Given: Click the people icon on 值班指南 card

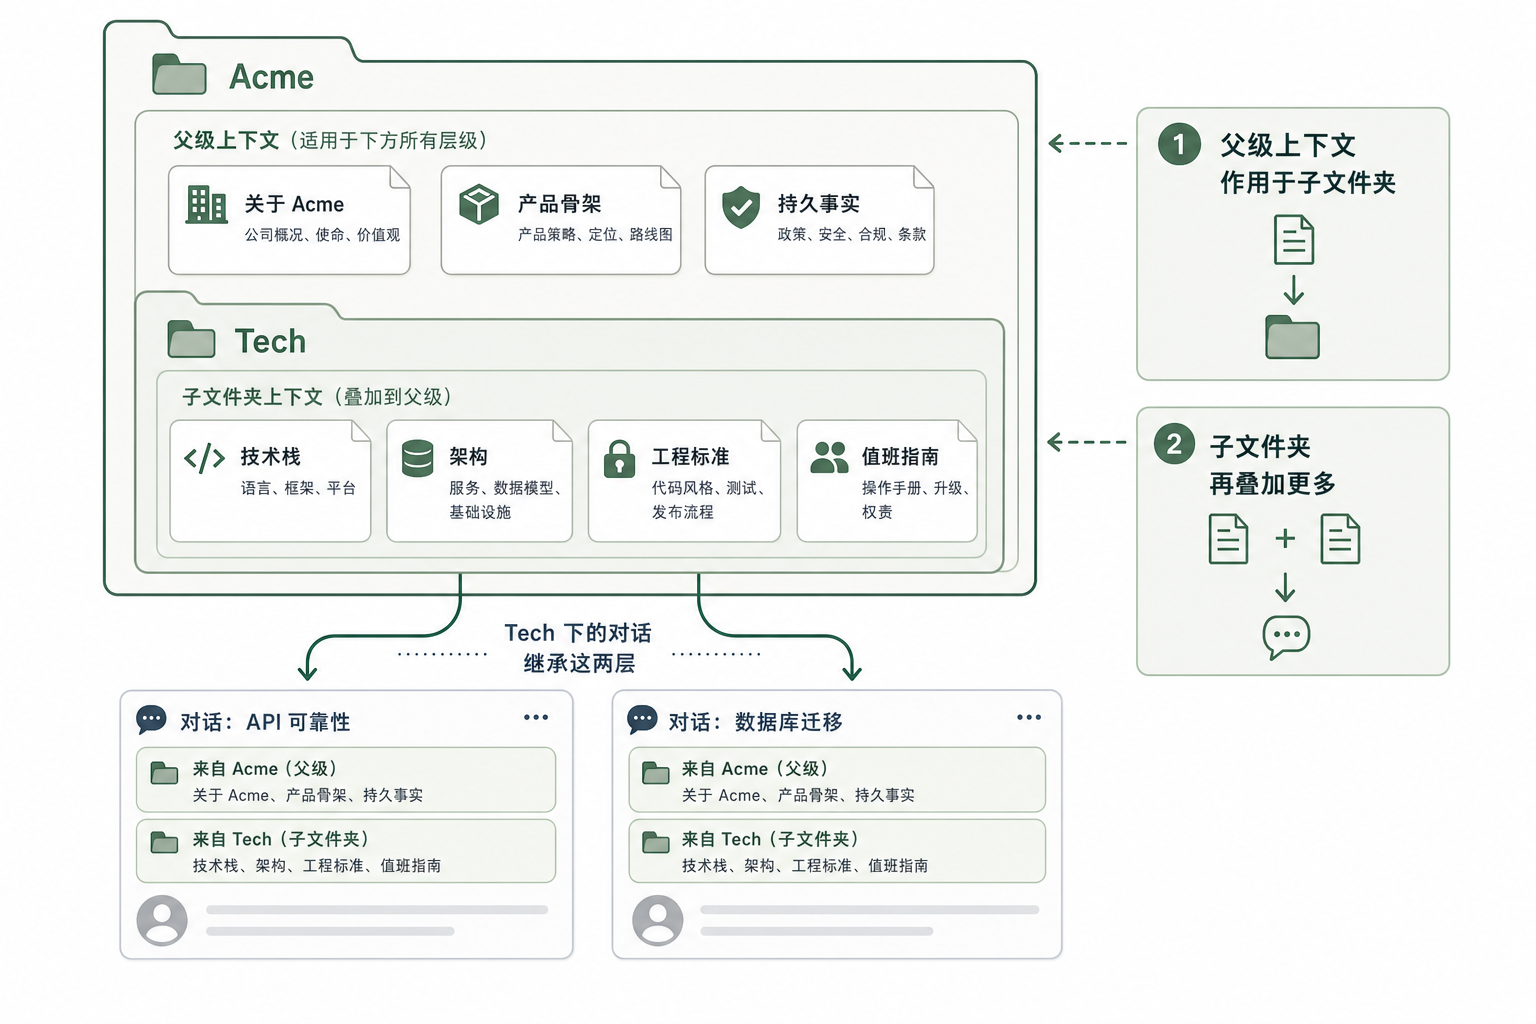Looking at the screenshot, I should (829, 457).
